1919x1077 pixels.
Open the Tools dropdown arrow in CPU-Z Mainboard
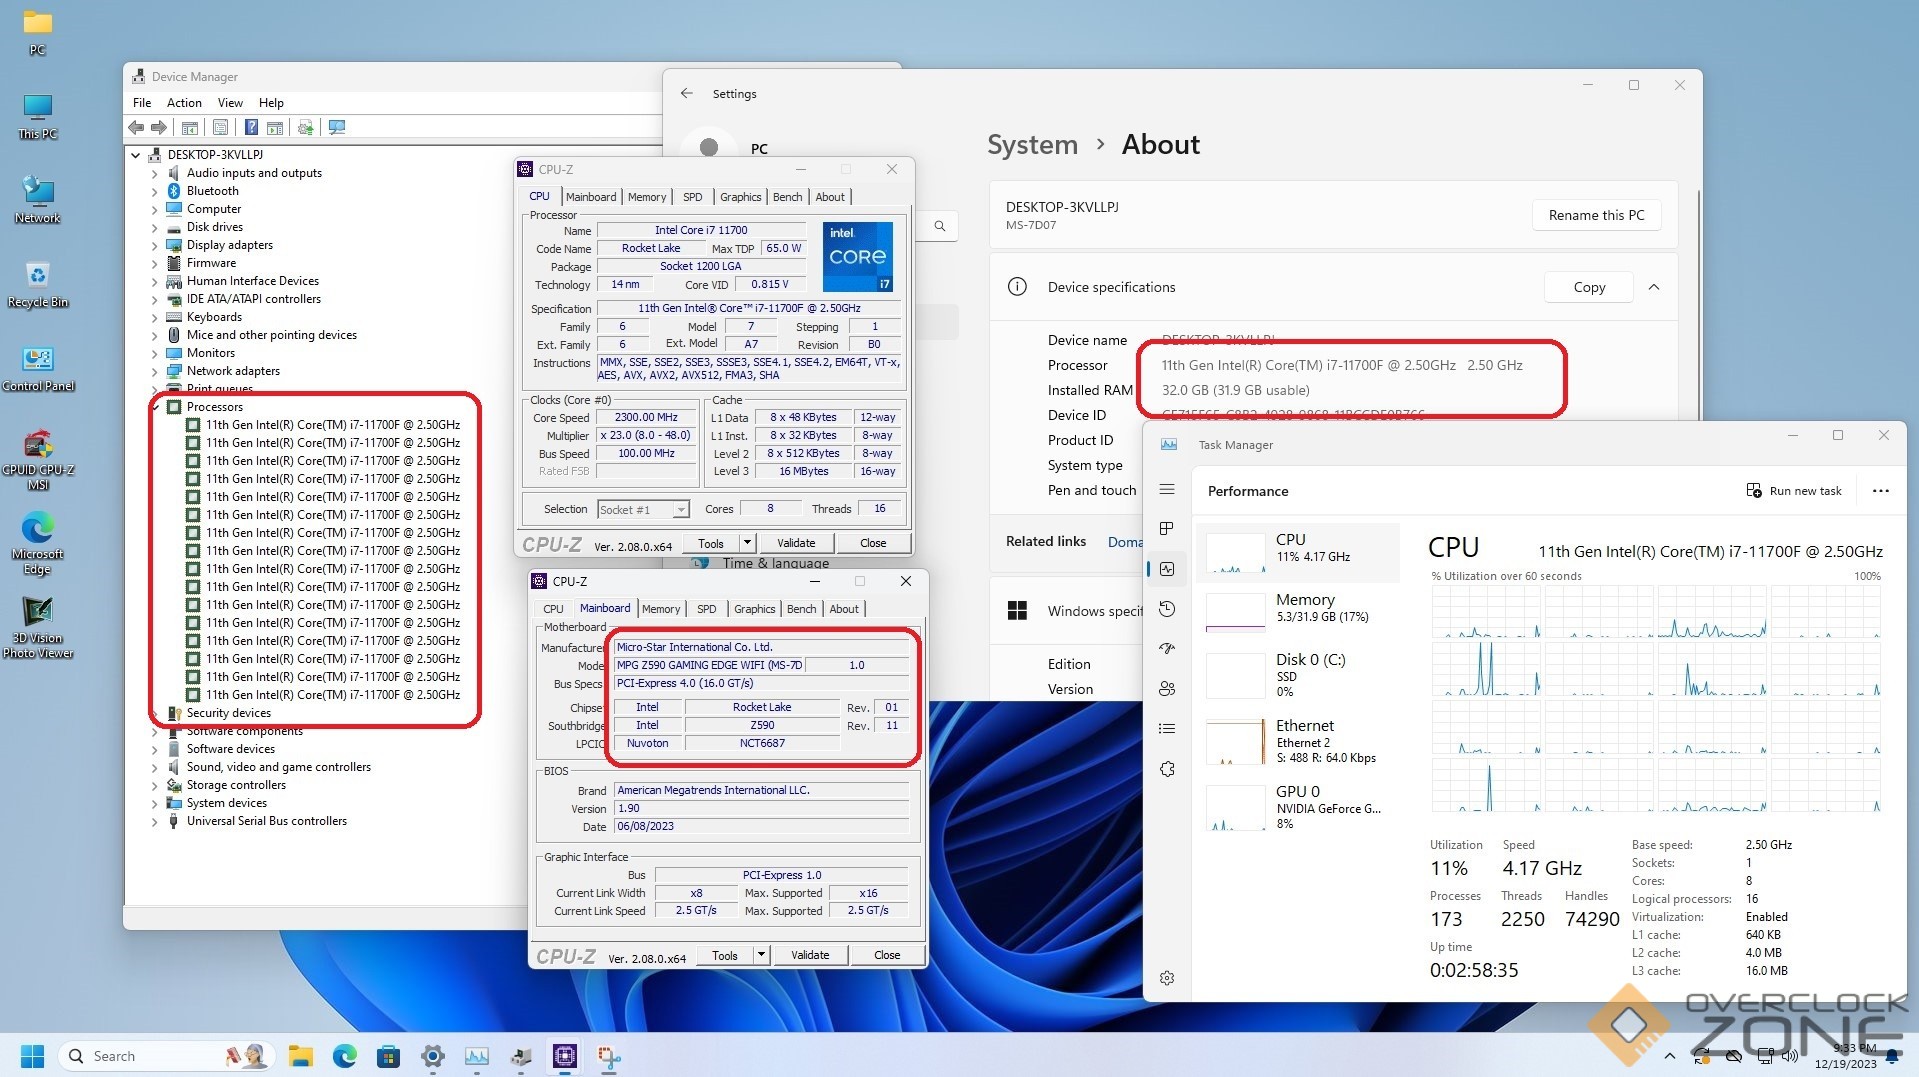[761, 955]
